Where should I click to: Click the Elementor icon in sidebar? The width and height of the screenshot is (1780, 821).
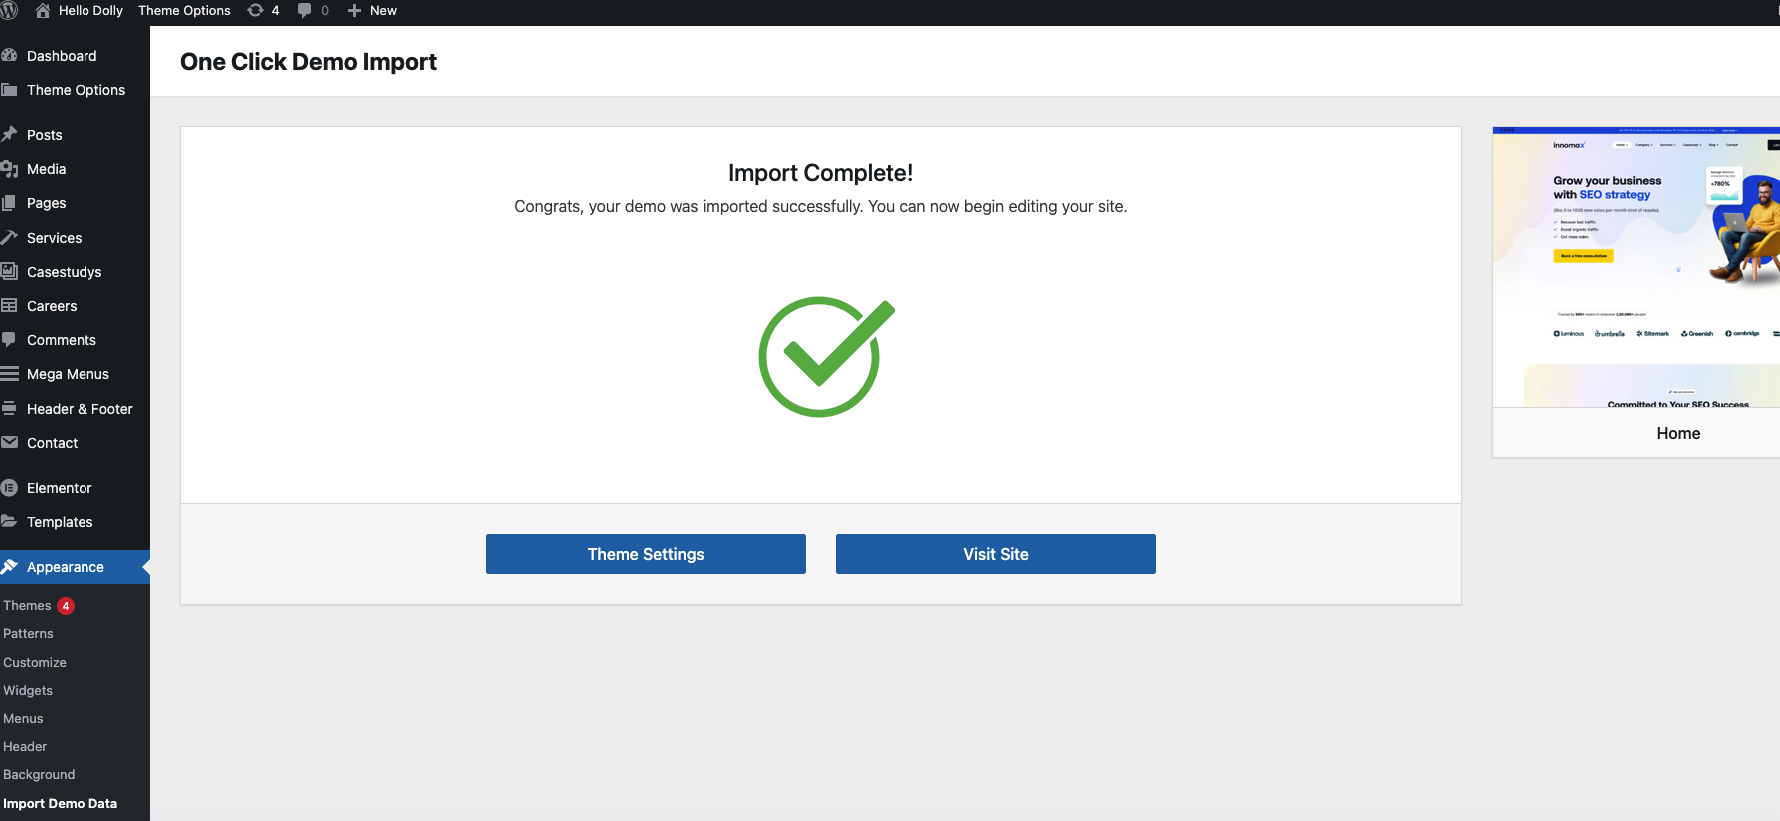coord(10,488)
